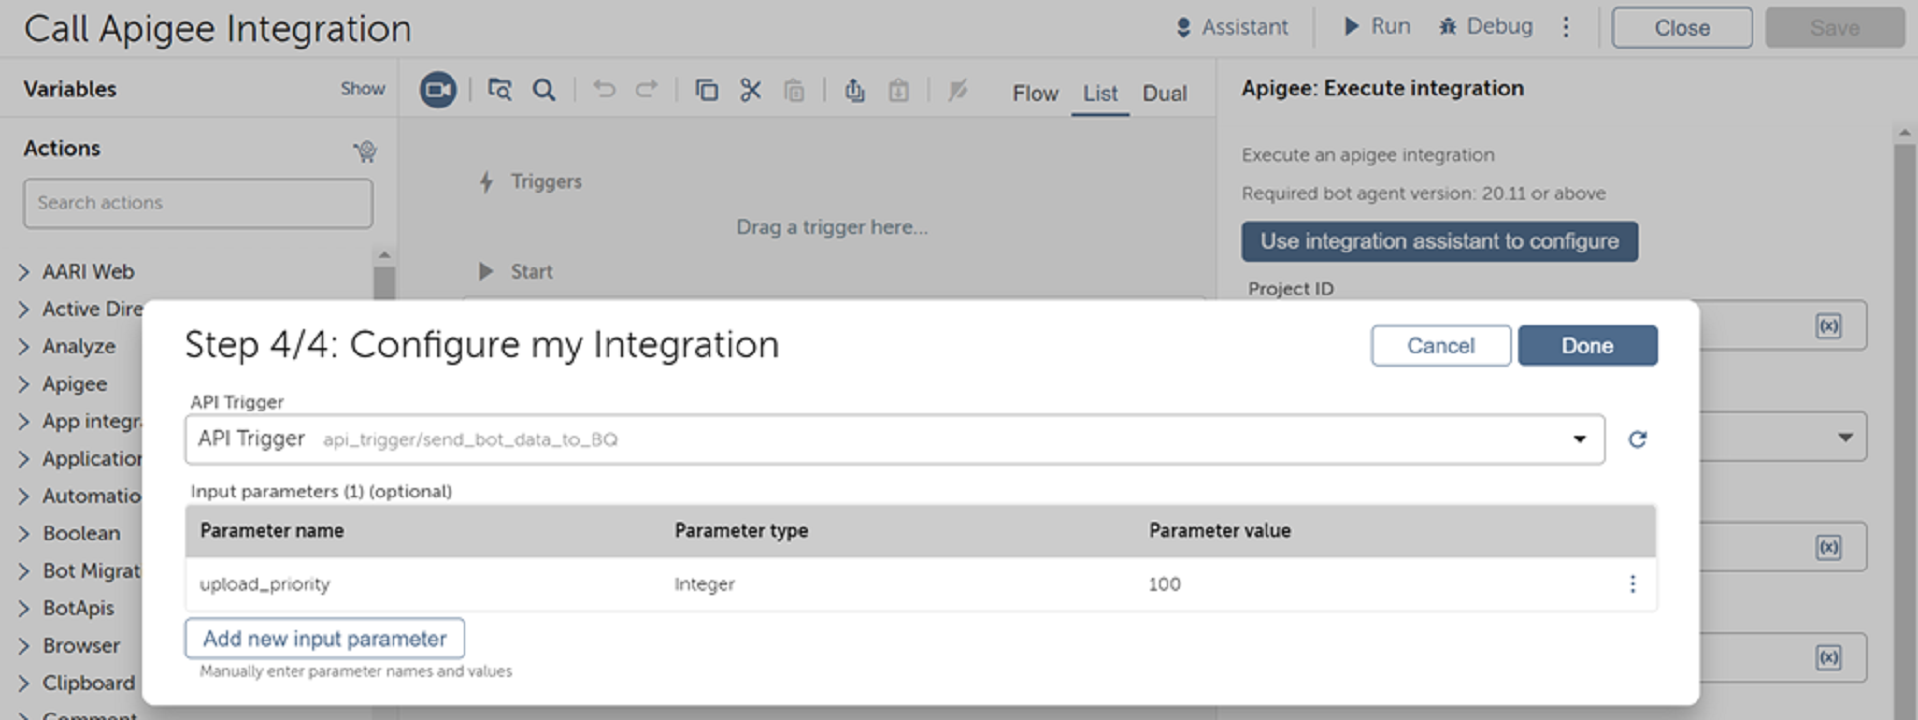The image size is (1918, 720).
Task: Open the upload_priority row options menu
Action: click(1632, 584)
